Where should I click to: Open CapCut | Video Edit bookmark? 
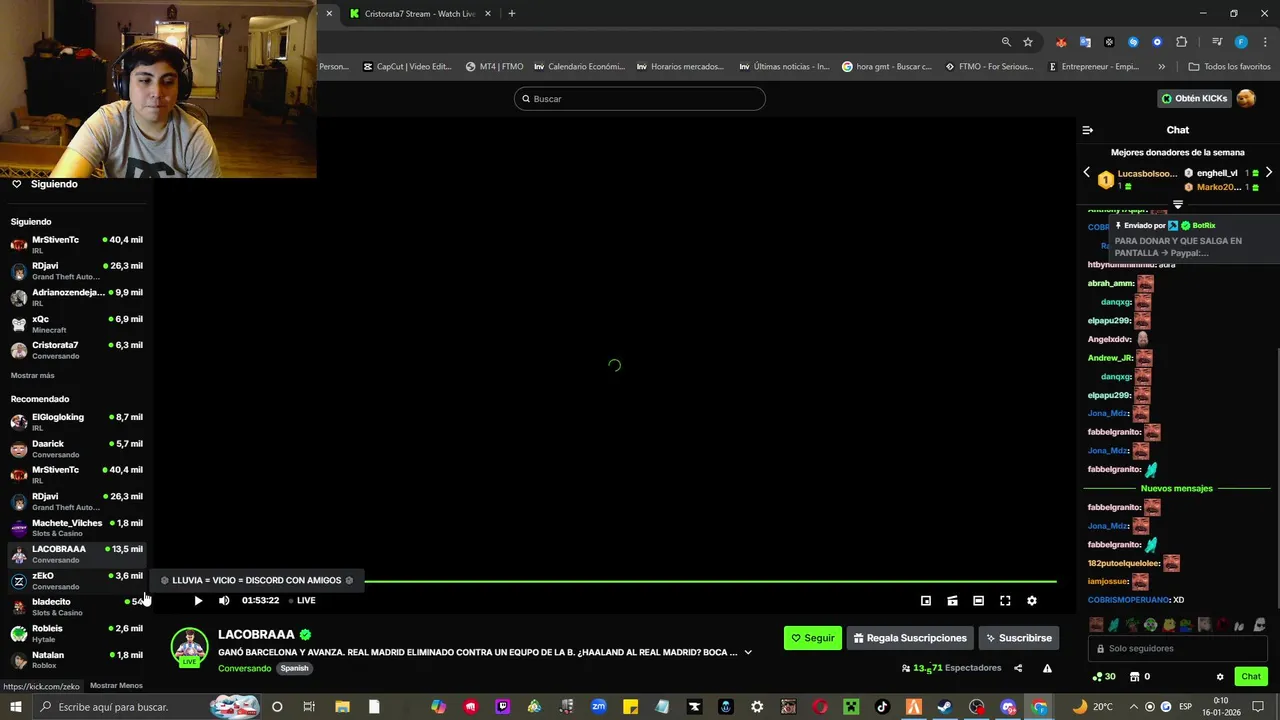pos(407,67)
